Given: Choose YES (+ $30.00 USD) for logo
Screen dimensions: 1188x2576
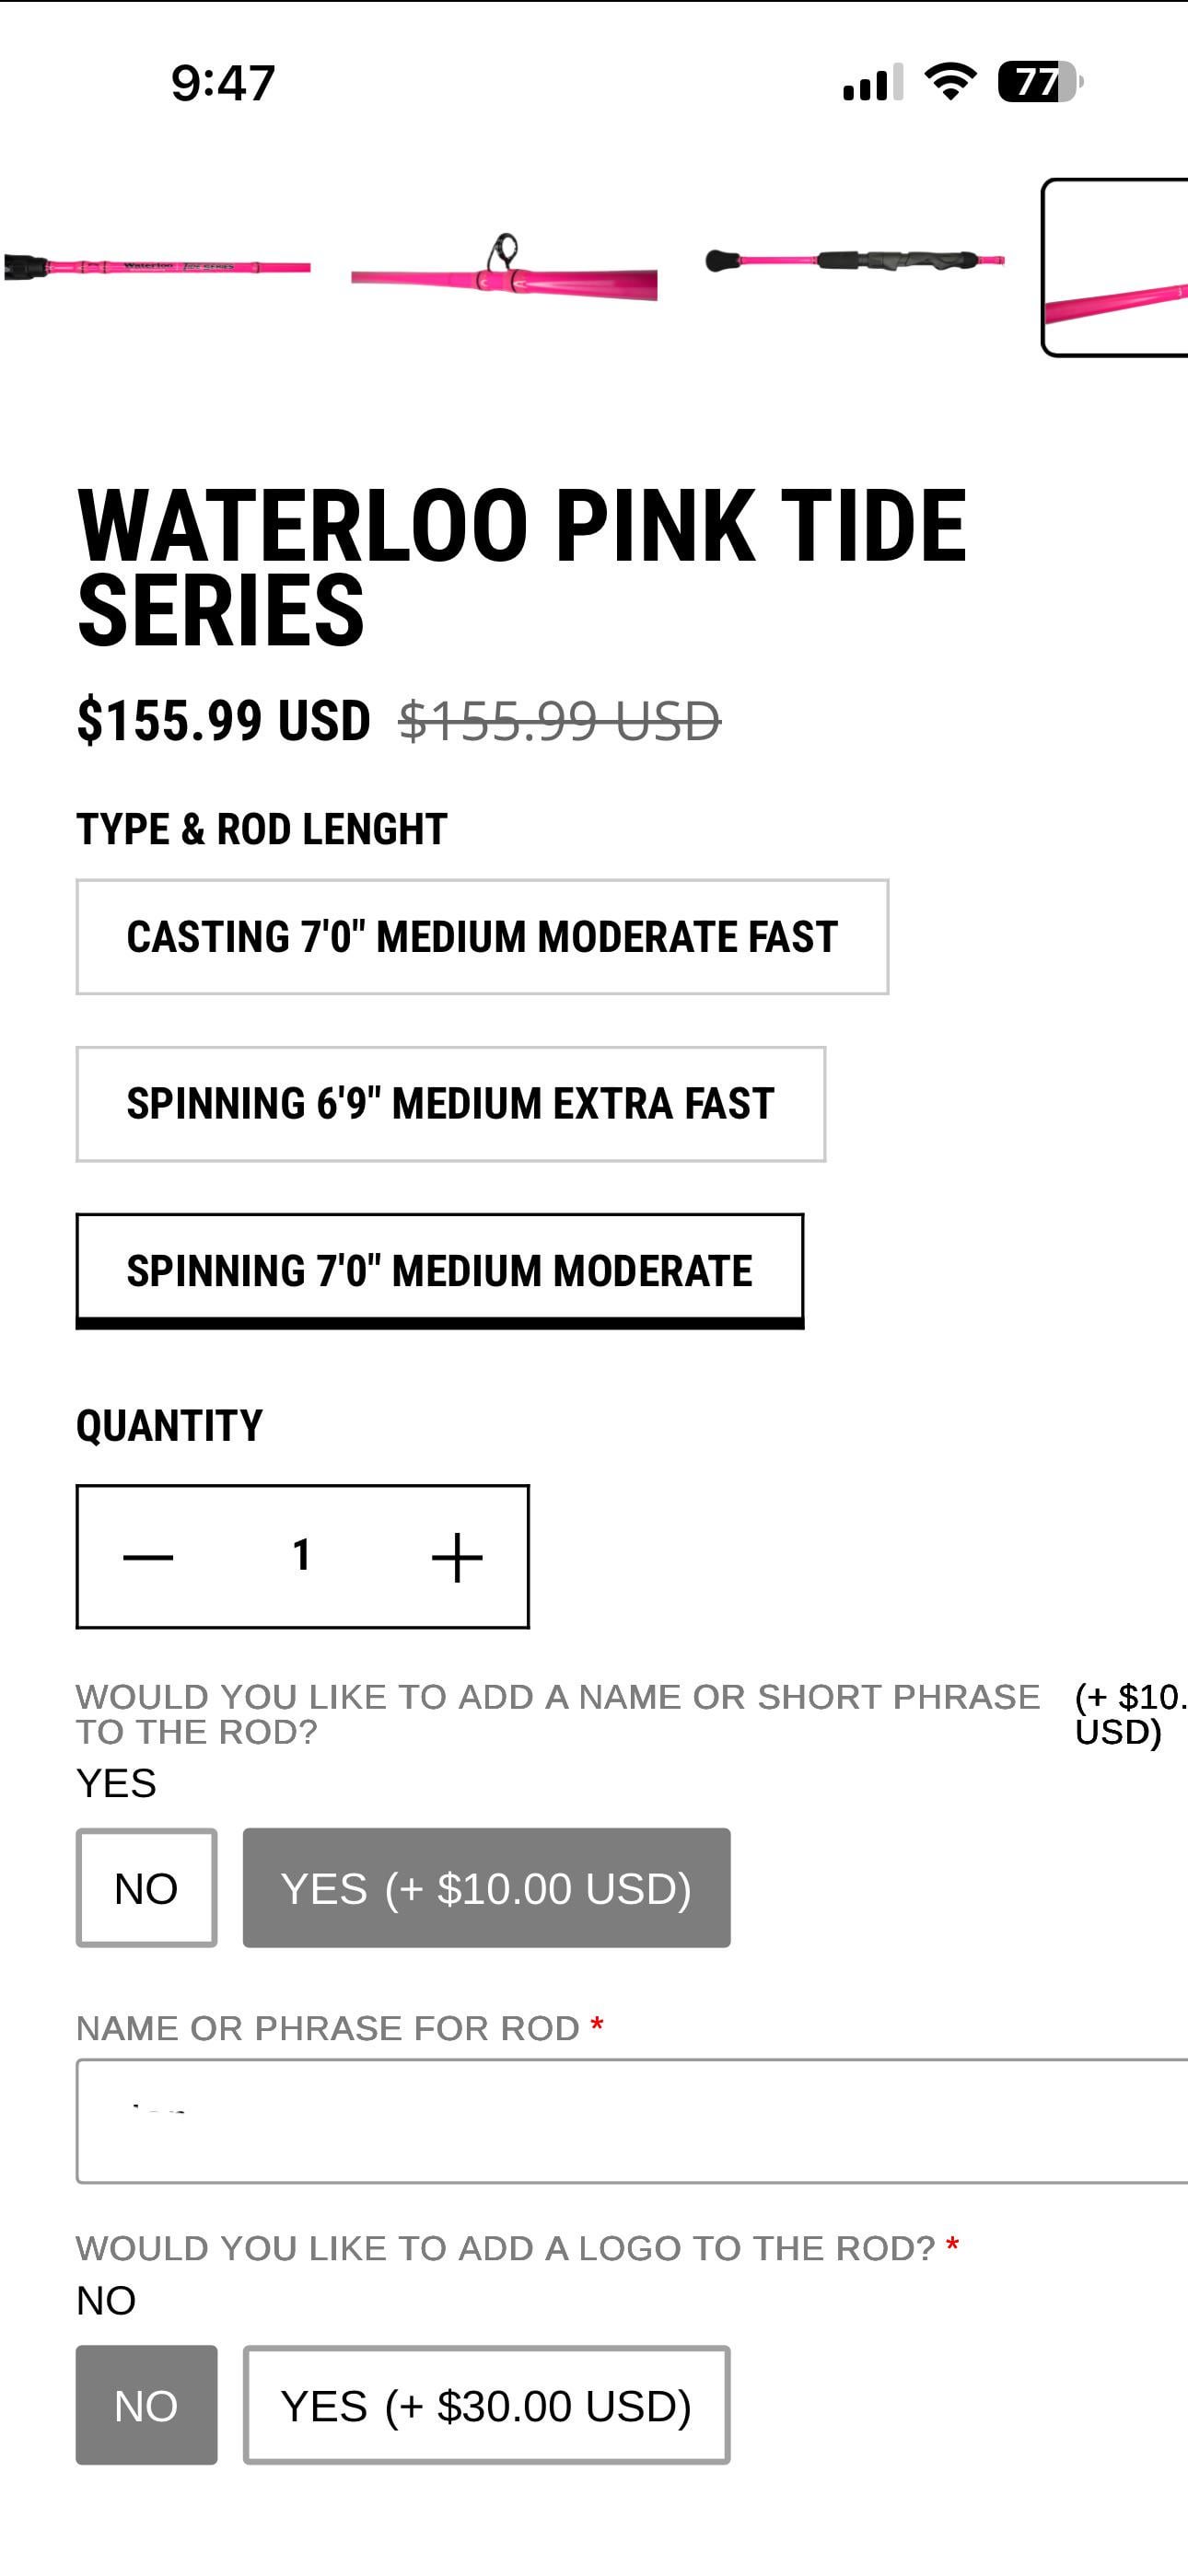Looking at the screenshot, I should (486, 2405).
